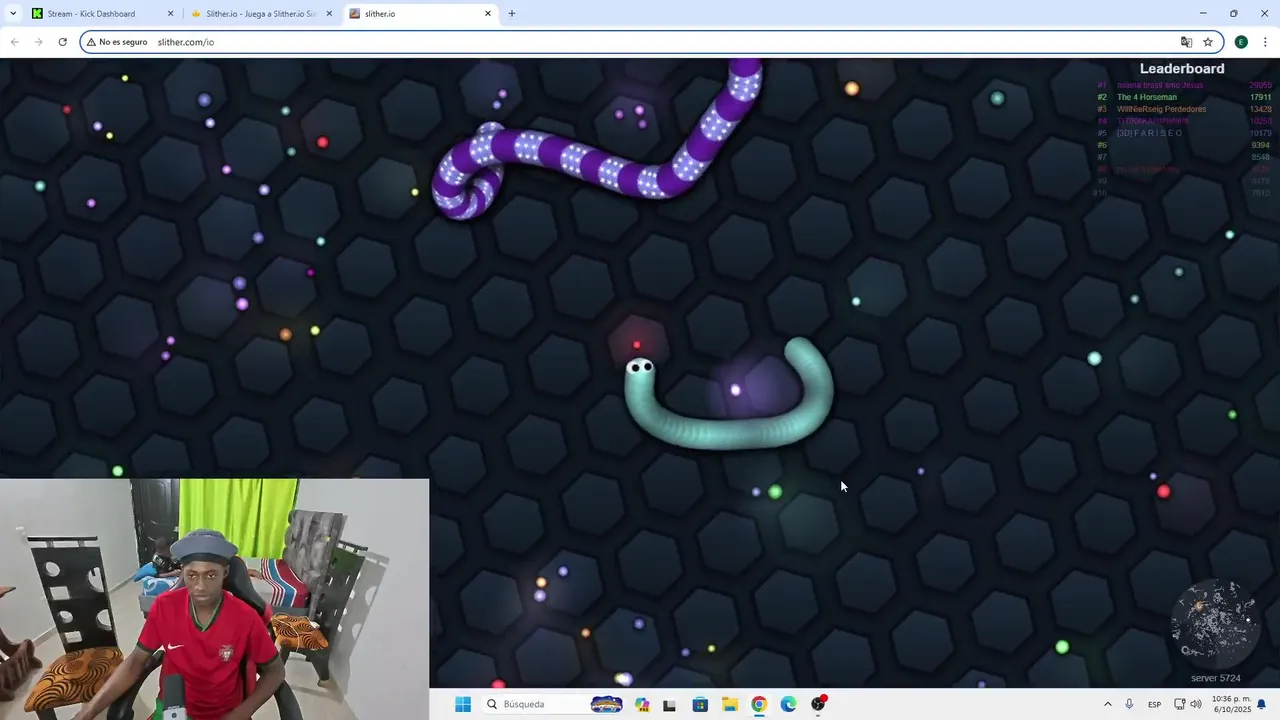Screen dimensions: 1280x720
Task: Switch to the Slither.io - Juega a Slither.io tab
Action: pos(262,14)
